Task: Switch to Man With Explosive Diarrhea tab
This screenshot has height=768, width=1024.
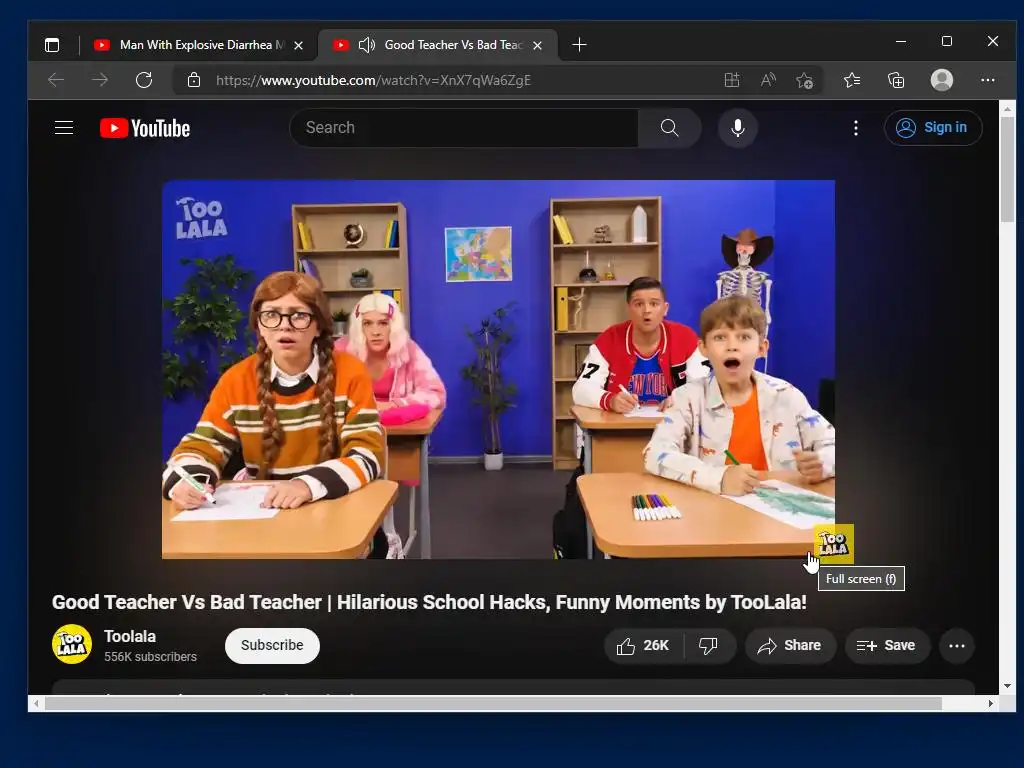Action: coord(199,44)
